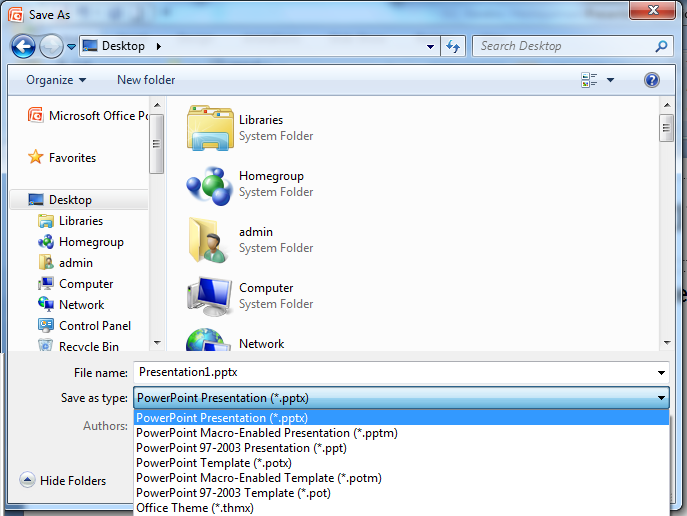Expand the arrow after Desktop in address bar
This screenshot has width=687, height=516.
pyautogui.click(x=159, y=46)
